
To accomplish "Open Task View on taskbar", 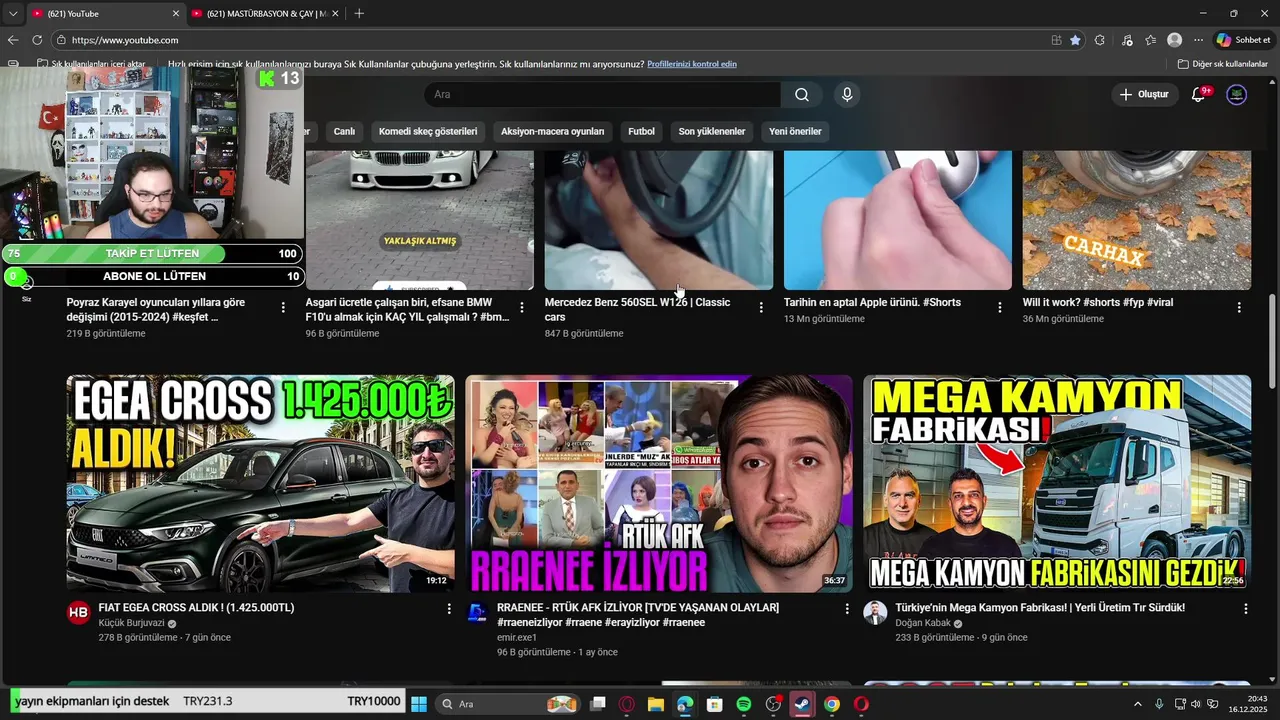I will (598, 704).
